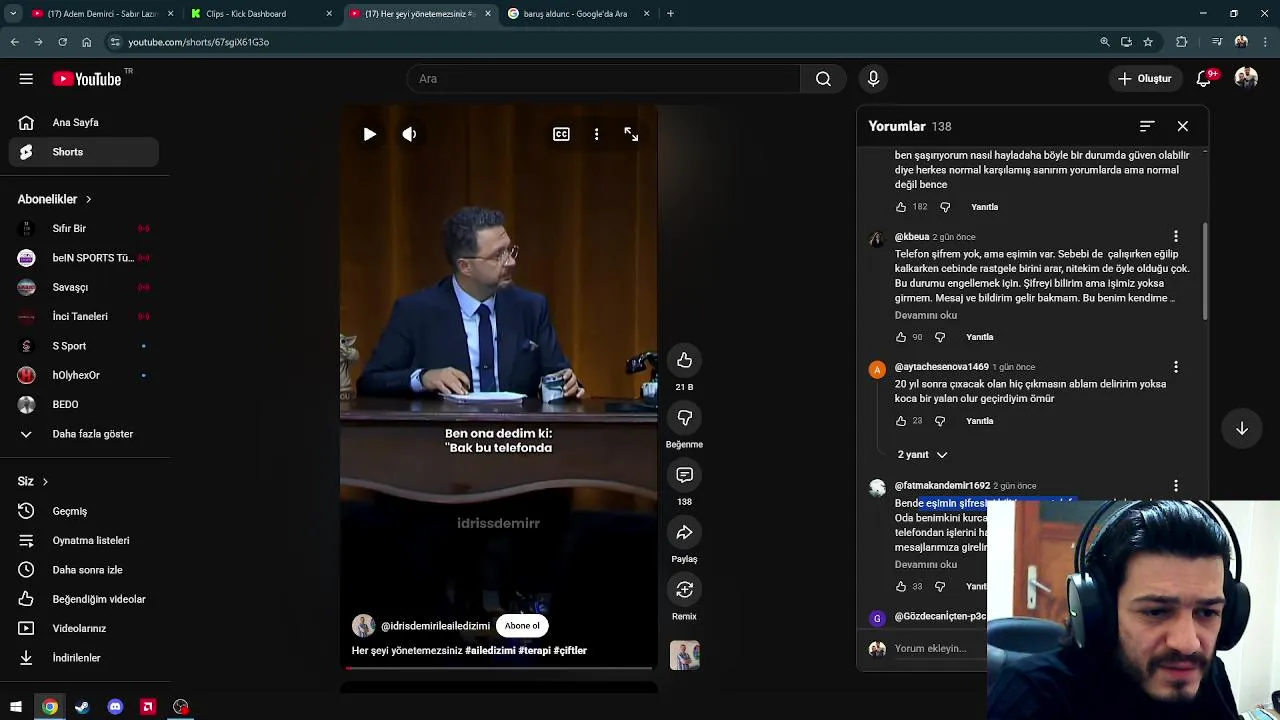Dislike @kbeua's comment
The width and height of the screenshot is (1280, 720).
tap(940, 337)
